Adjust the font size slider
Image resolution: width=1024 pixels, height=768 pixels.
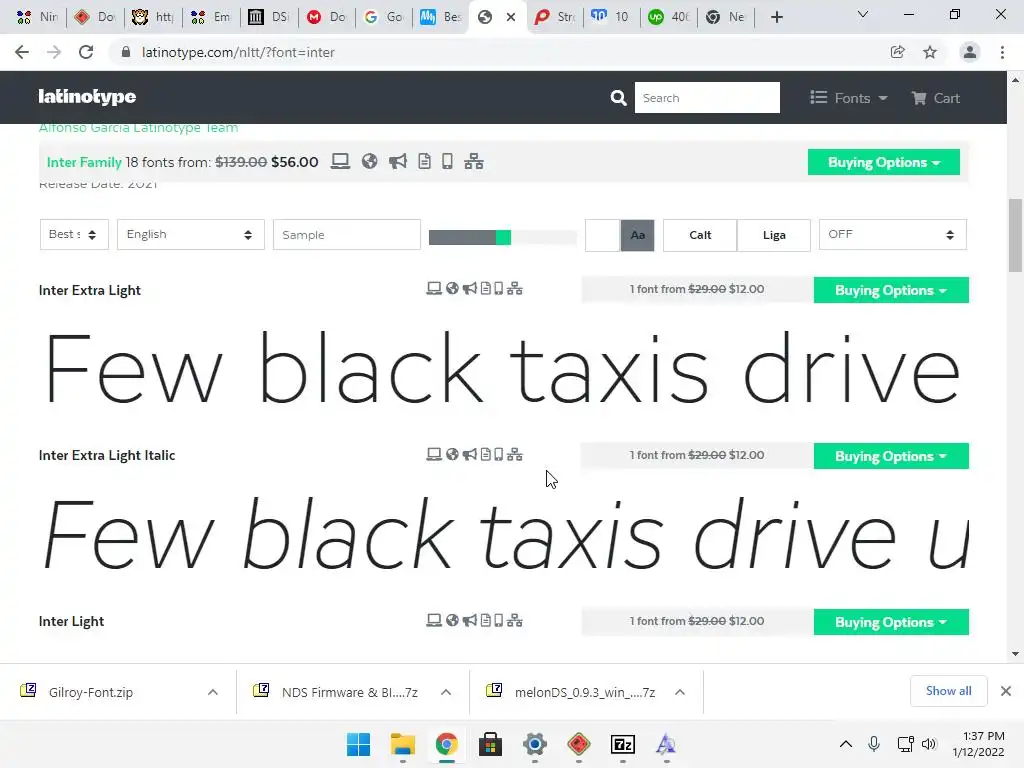click(502, 238)
